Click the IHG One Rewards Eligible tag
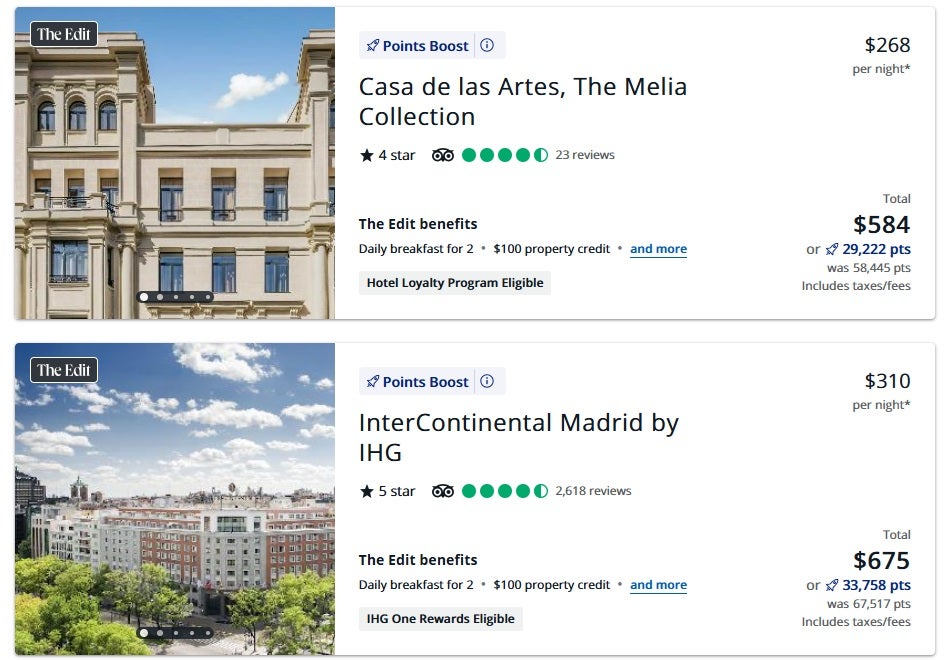This screenshot has height=660, width=946. 441,619
